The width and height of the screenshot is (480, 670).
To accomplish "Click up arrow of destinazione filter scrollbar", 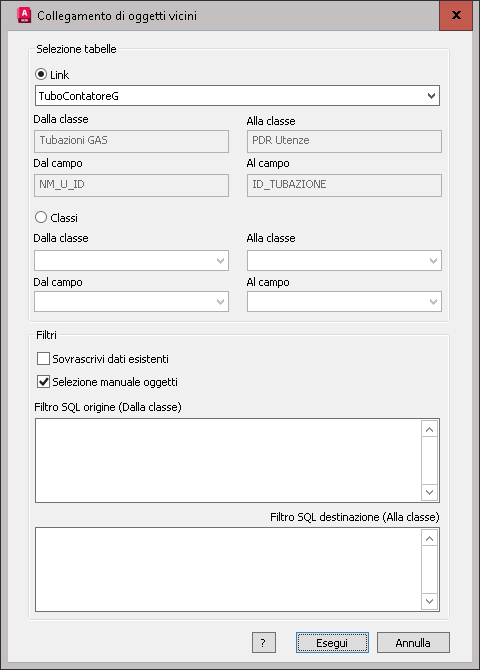I will (x=430, y=538).
